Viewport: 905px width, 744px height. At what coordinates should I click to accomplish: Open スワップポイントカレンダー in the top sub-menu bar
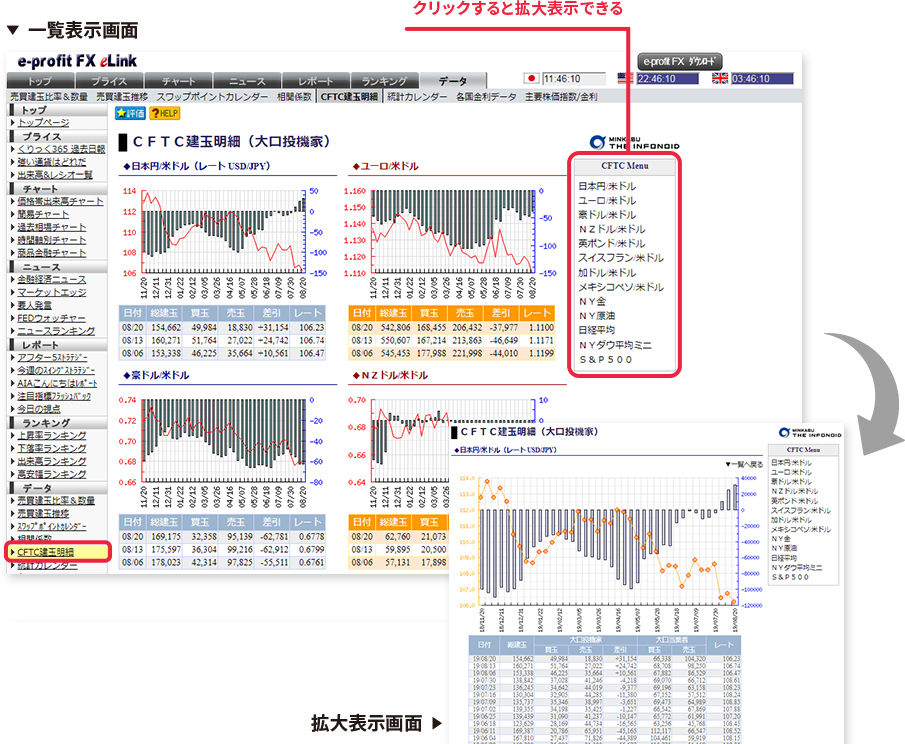(x=212, y=97)
